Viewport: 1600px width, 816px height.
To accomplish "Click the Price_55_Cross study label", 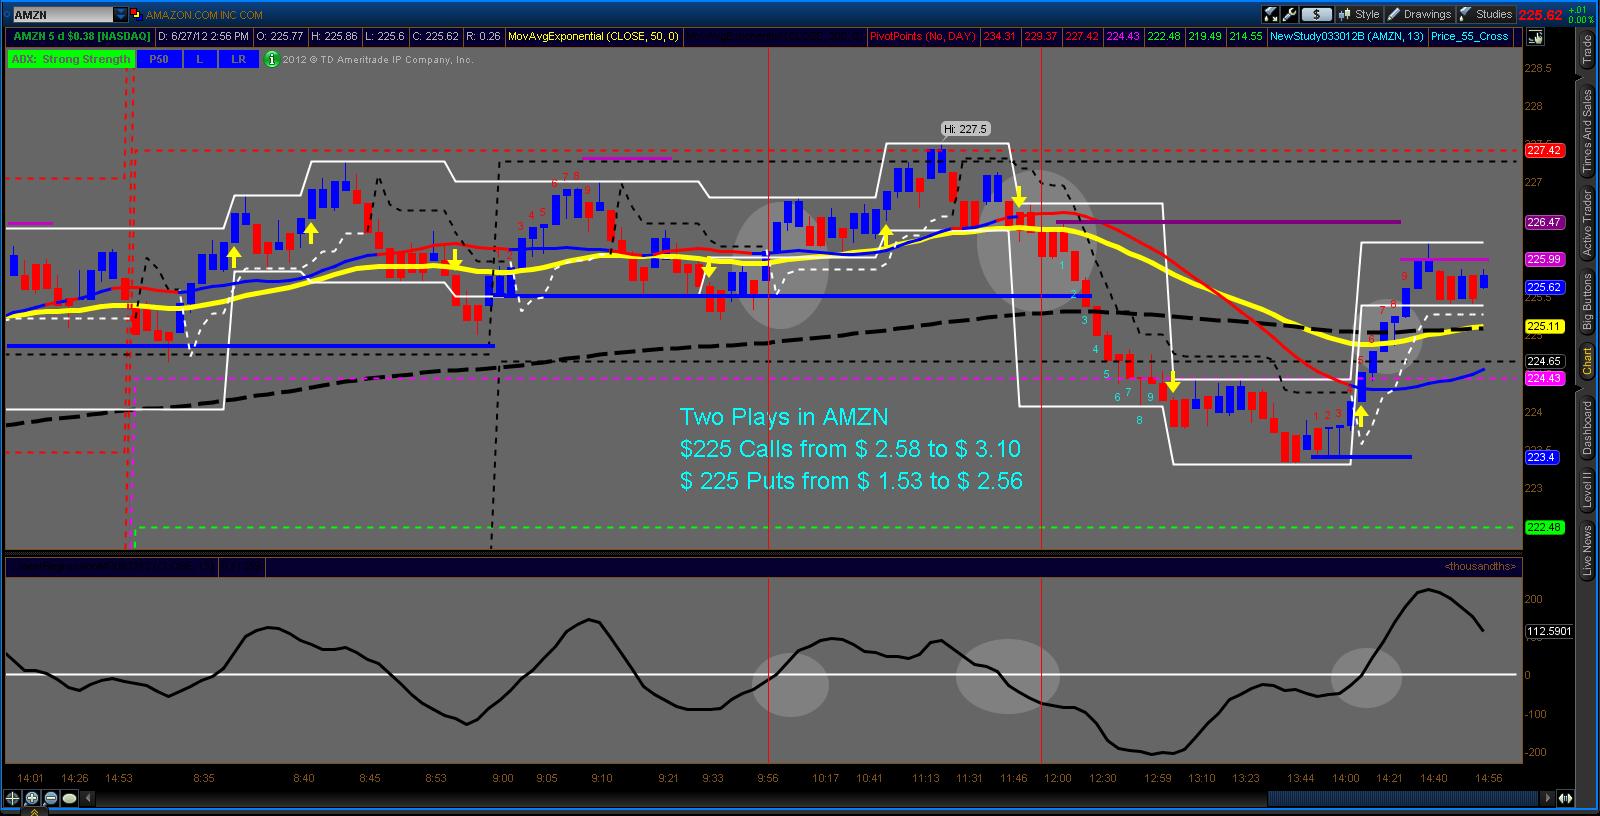I will click(x=1469, y=37).
